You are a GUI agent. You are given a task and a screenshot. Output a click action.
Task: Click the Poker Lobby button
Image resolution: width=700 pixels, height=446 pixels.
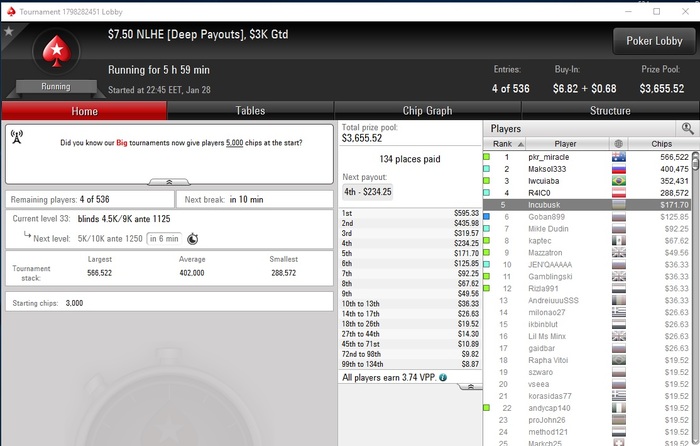tap(654, 41)
